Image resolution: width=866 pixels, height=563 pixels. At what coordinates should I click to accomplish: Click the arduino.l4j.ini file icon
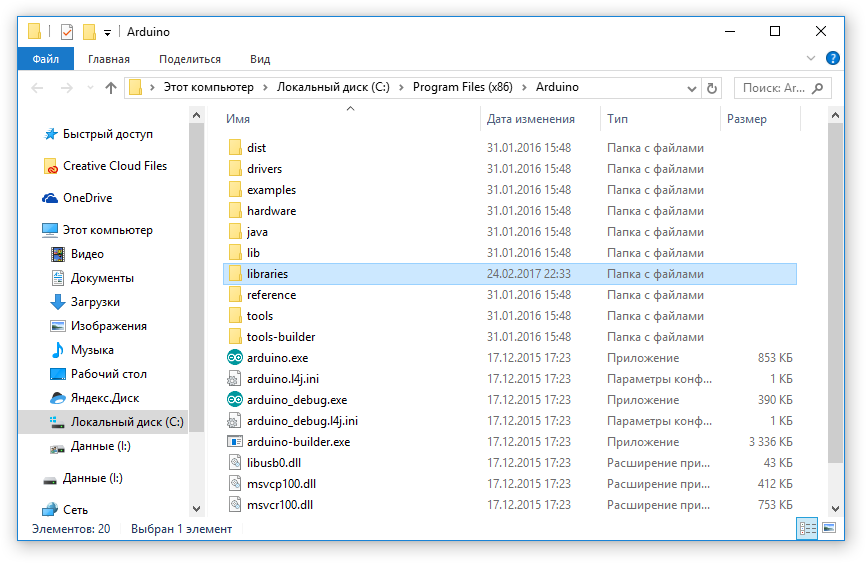(x=235, y=378)
